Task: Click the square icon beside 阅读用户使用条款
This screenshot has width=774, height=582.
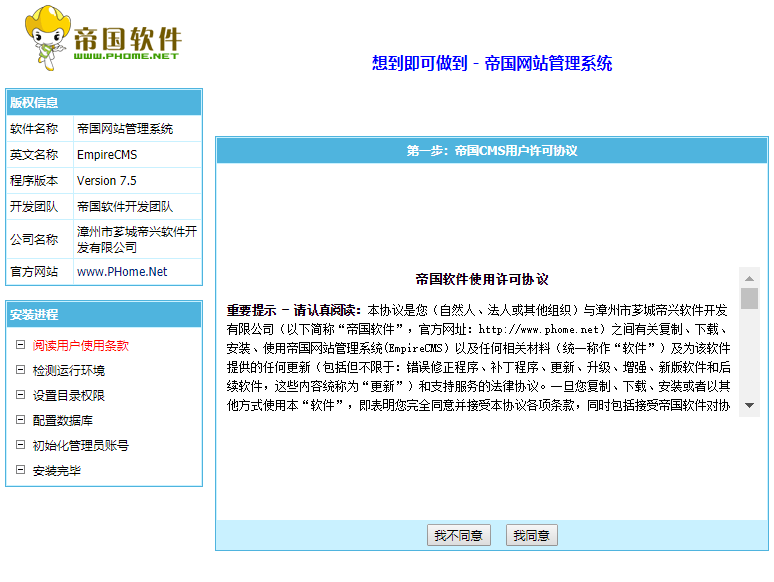Action: 20,345
